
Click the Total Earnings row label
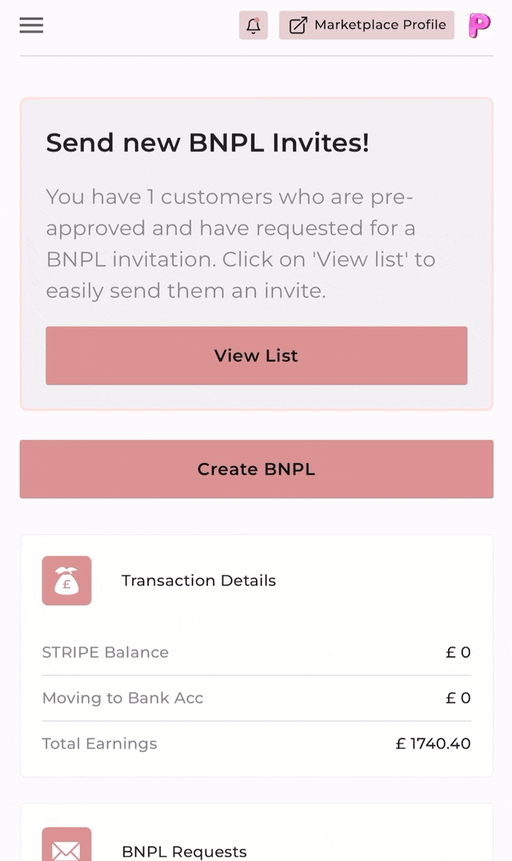point(99,743)
